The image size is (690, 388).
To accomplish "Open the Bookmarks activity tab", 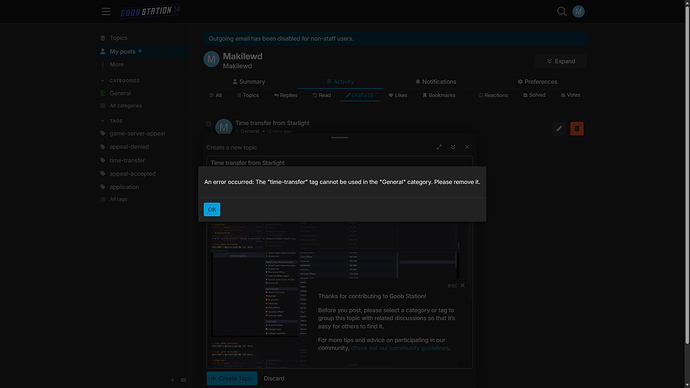I will (x=439, y=95).
